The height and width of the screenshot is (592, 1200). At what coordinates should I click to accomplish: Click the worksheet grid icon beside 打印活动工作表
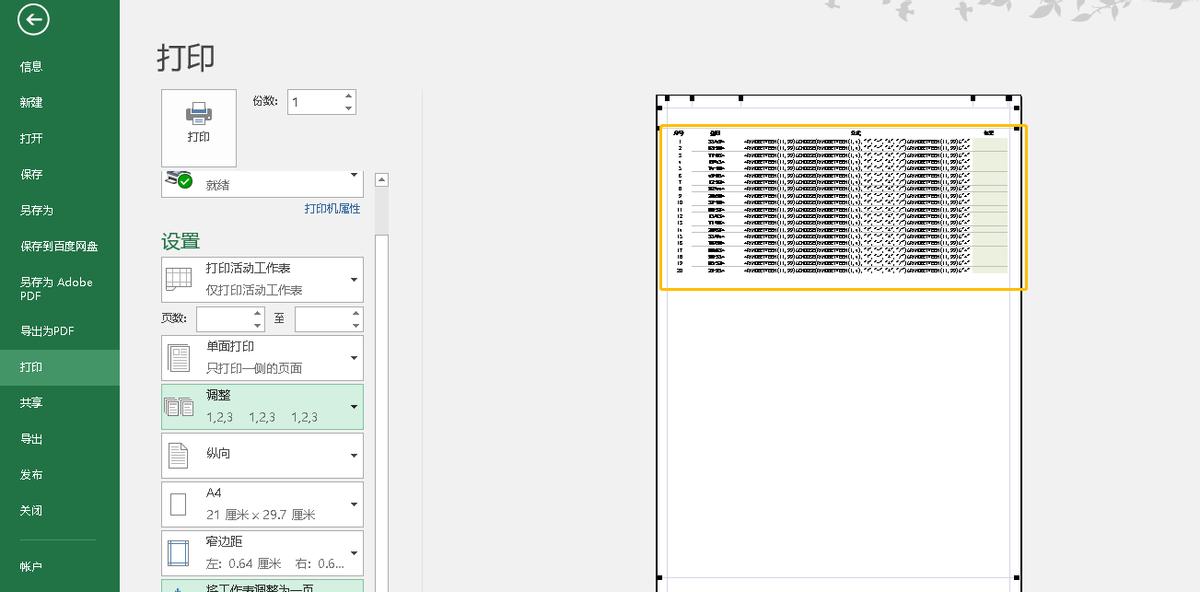[x=178, y=279]
